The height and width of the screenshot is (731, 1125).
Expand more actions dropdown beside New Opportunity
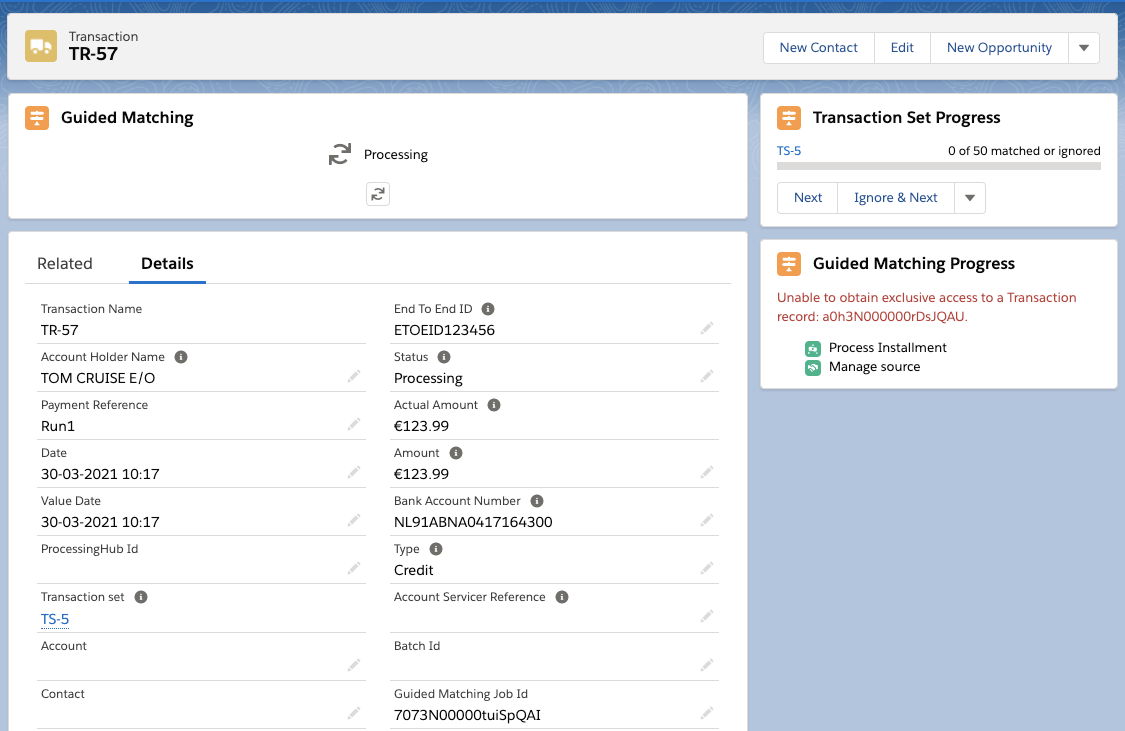[1084, 48]
